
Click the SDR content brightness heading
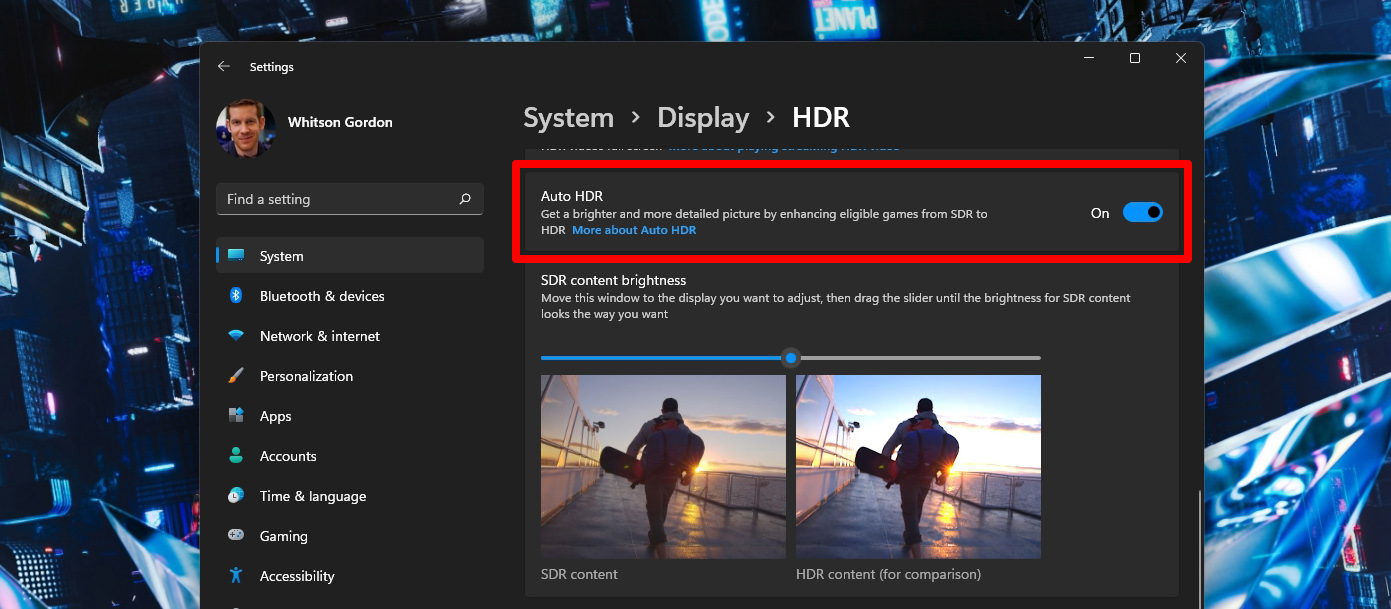(x=614, y=280)
